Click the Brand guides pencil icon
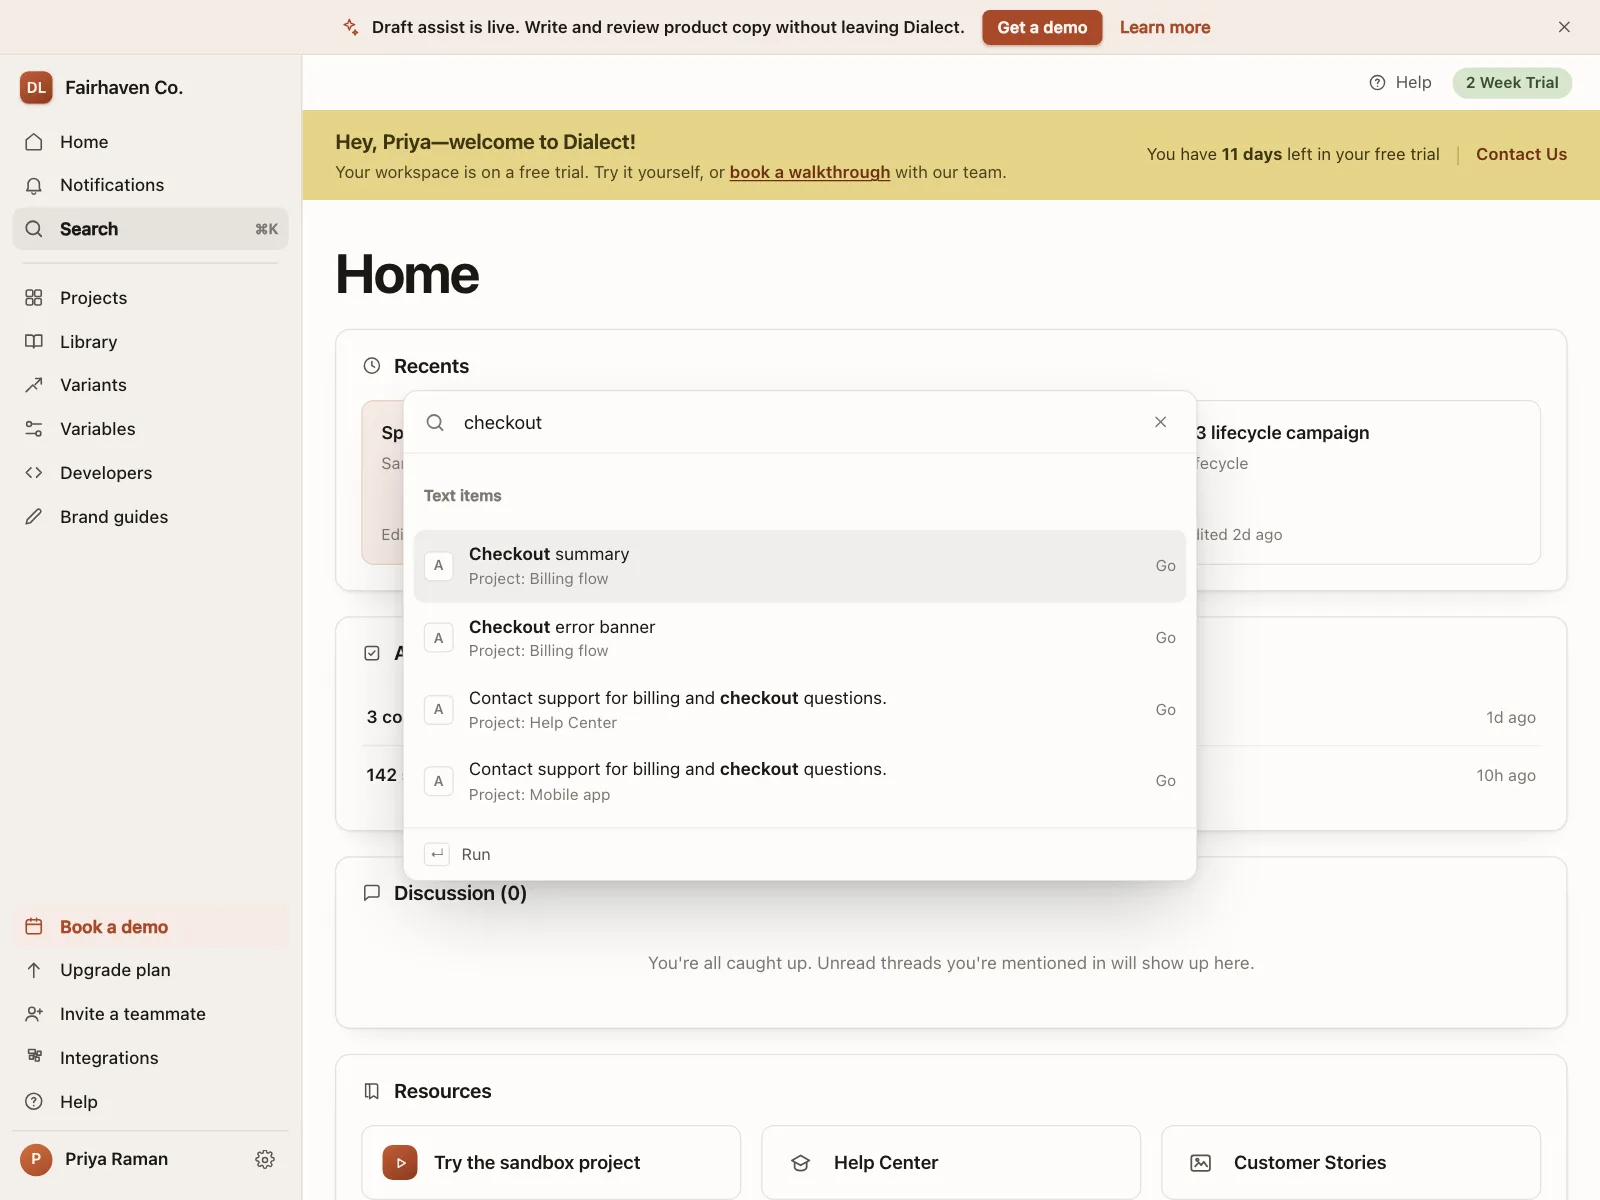This screenshot has width=1600, height=1200. [x=34, y=517]
